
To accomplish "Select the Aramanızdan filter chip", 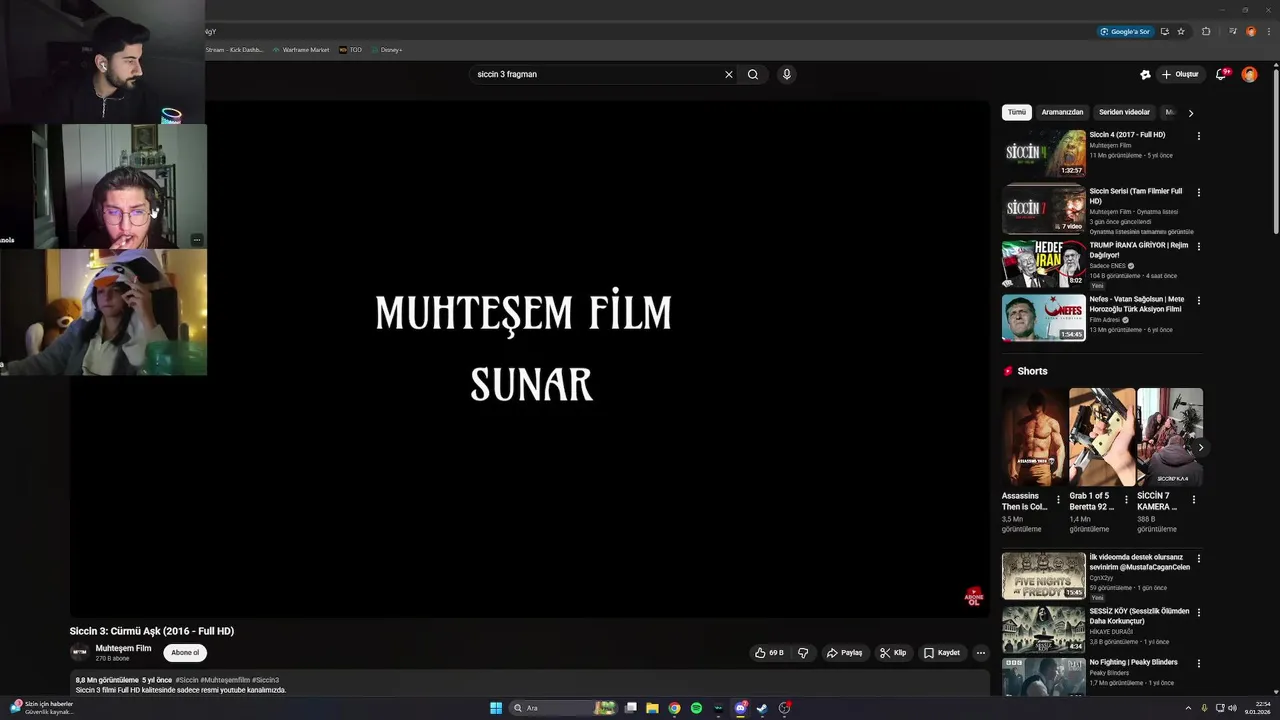I will (1062, 112).
